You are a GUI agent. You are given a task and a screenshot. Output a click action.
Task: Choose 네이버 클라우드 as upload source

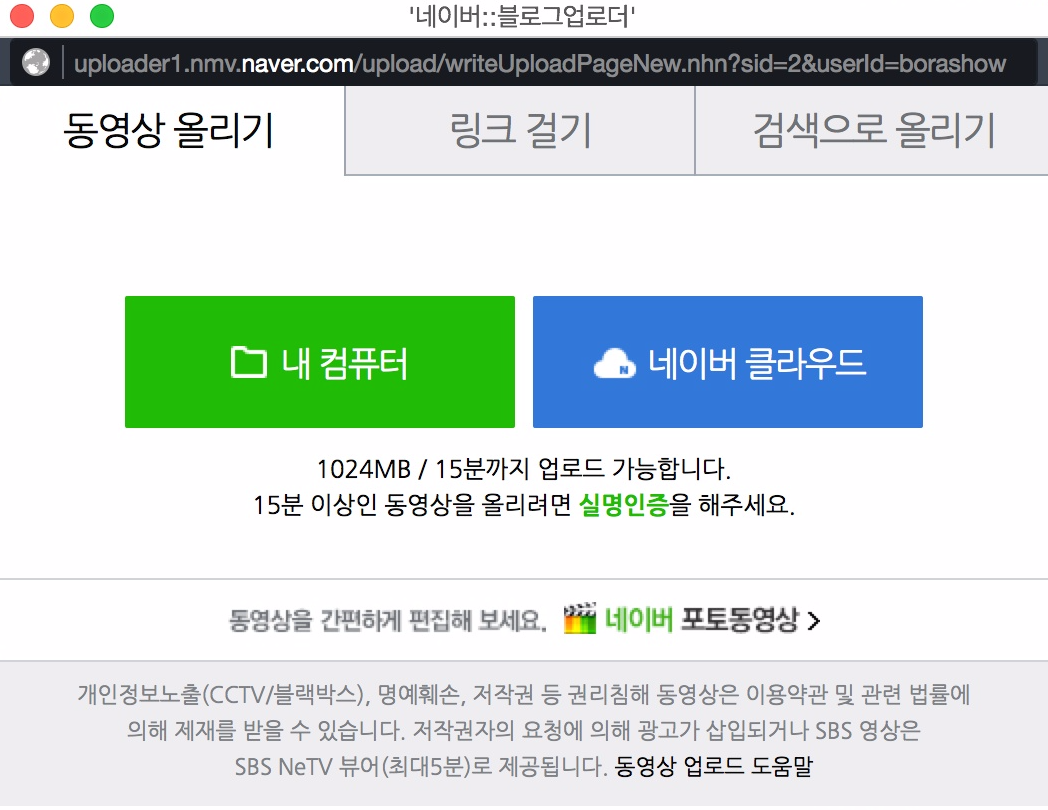(x=727, y=361)
